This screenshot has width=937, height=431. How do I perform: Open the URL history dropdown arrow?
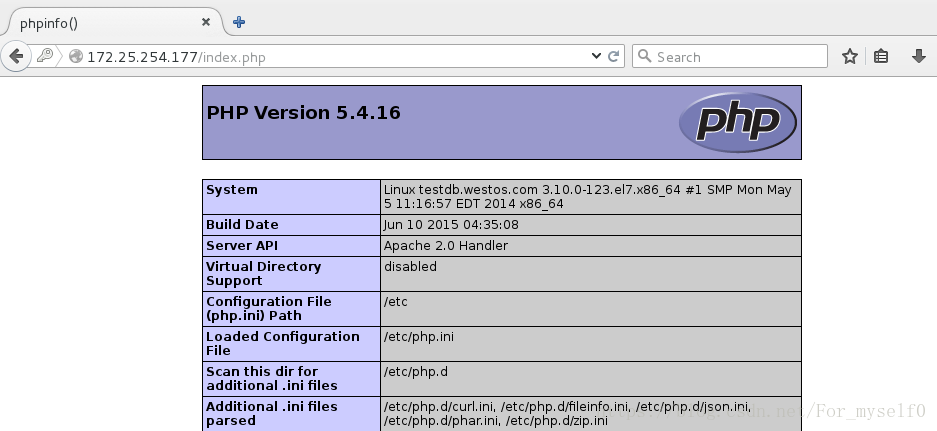coord(596,56)
